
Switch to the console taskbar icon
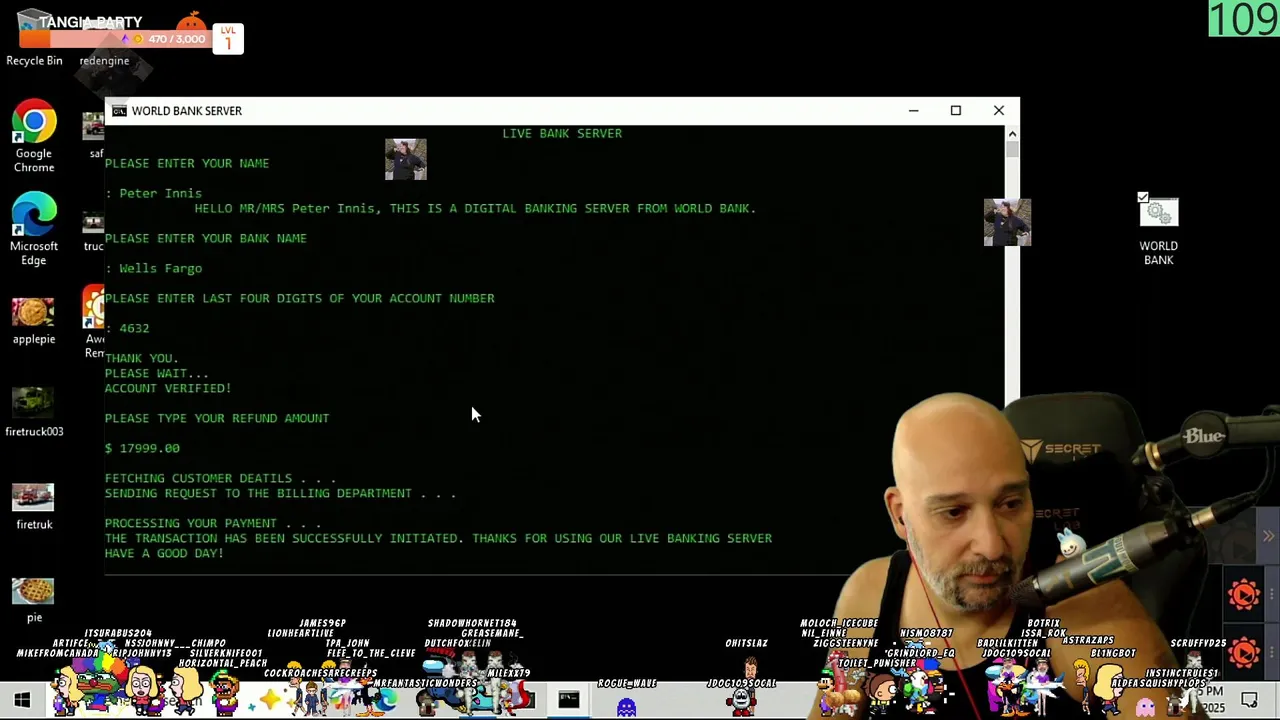coord(568,701)
